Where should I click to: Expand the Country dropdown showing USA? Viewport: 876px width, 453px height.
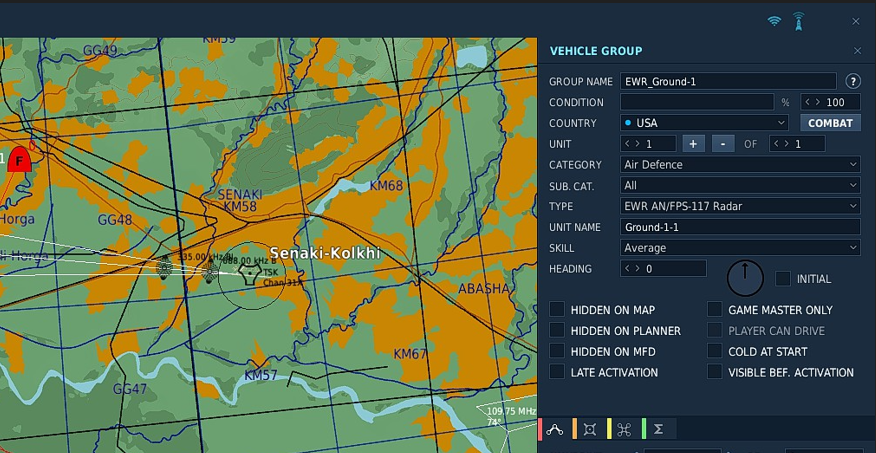(x=704, y=123)
